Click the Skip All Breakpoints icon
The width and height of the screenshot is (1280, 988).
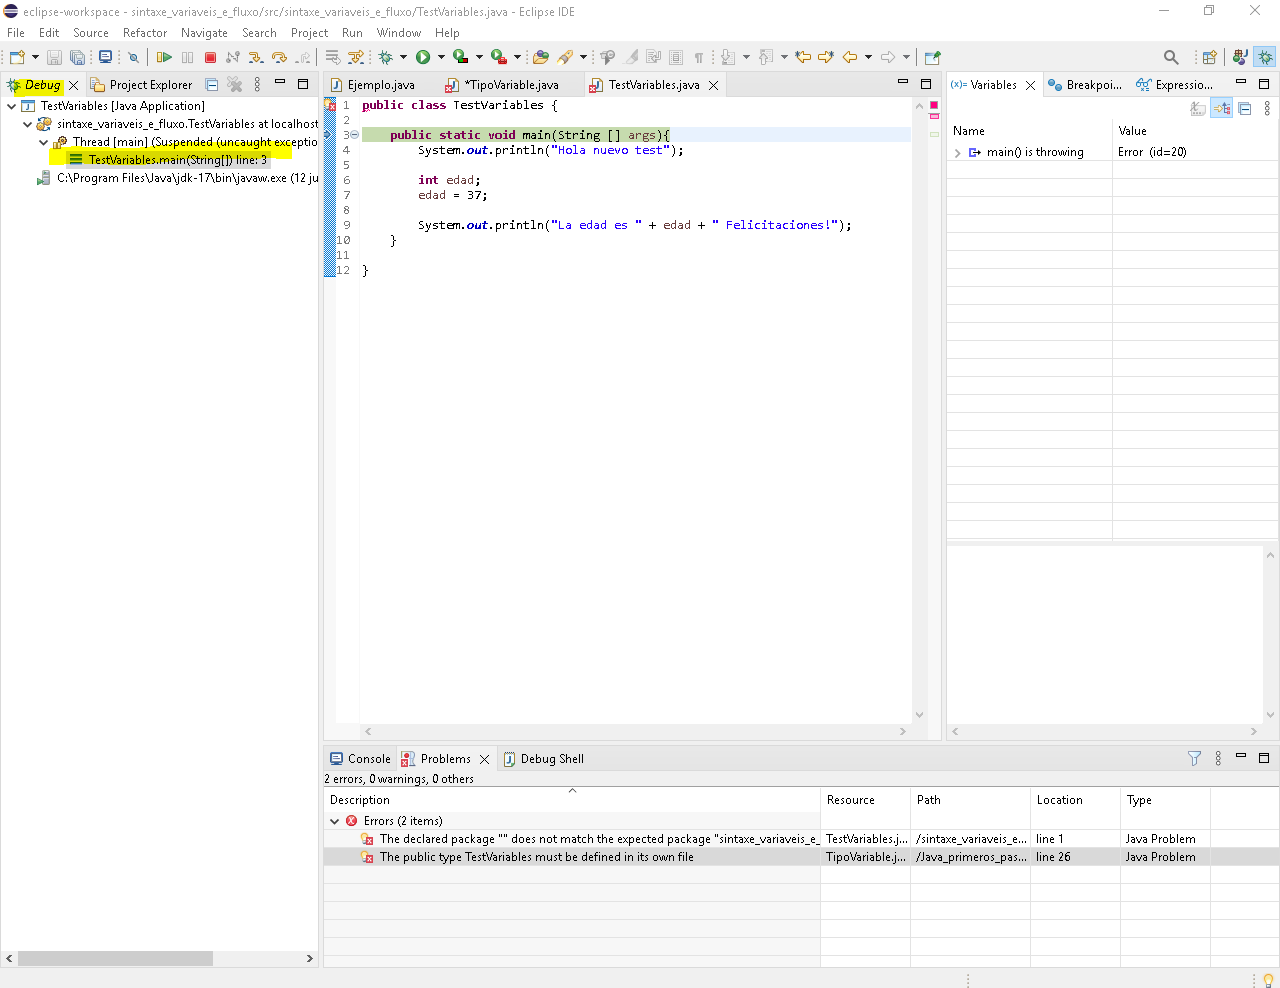pos(133,57)
